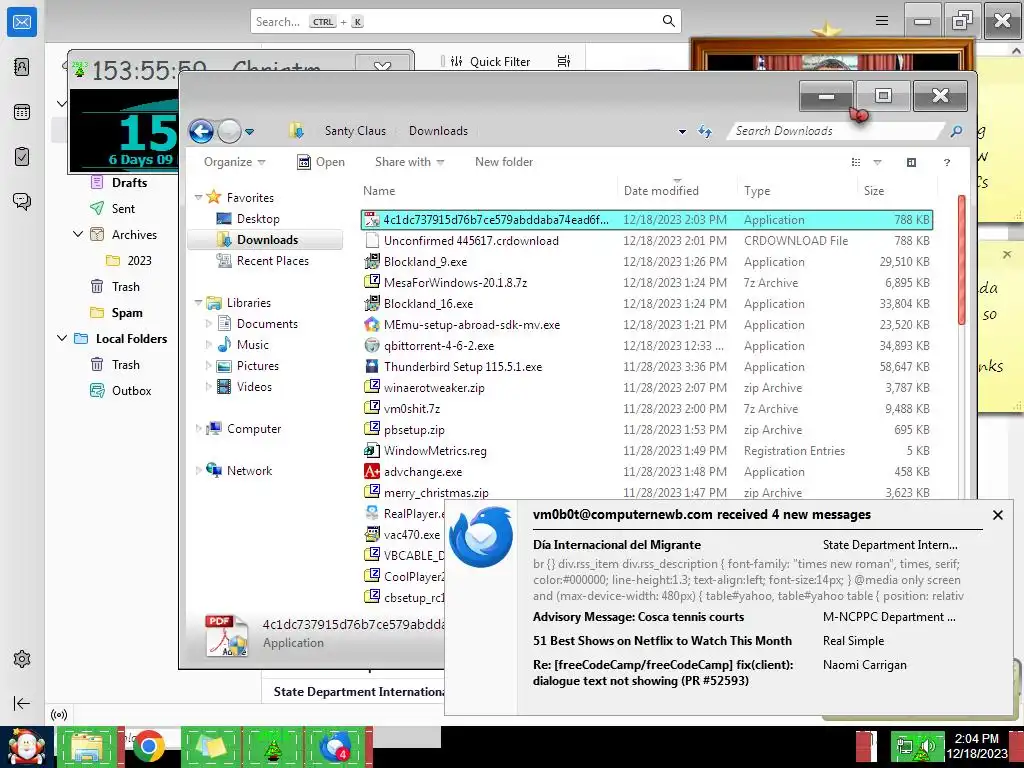The image size is (1024, 768).
Task: Click the Santa start button on taskbar
Action: 26,747
